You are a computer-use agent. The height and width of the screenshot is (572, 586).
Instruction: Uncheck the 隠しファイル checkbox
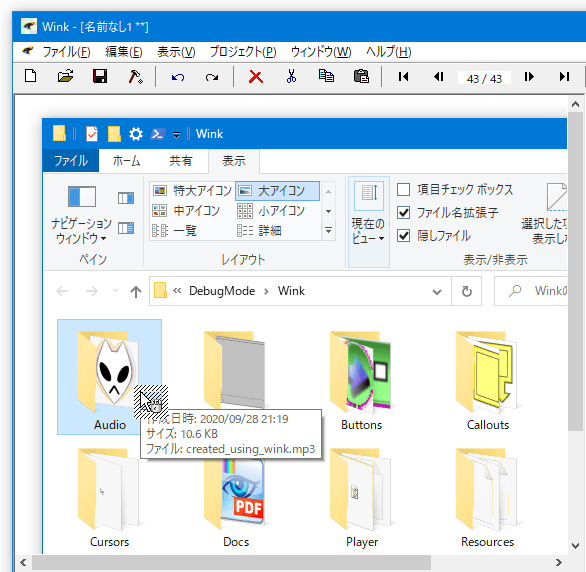pyautogui.click(x=404, y=236)
